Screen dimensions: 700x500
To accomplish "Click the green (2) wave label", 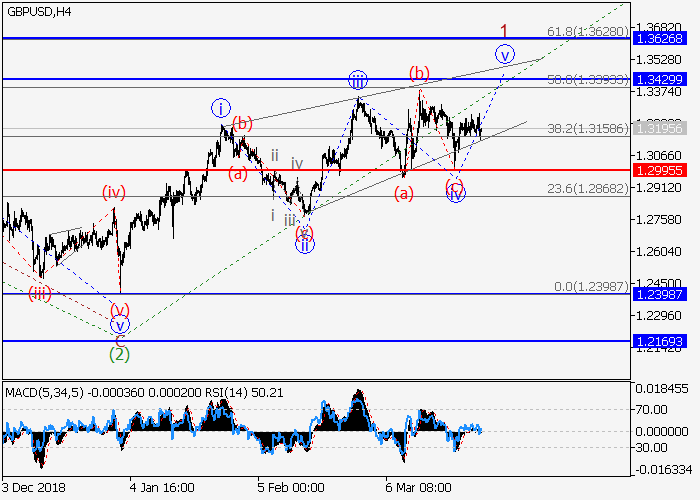I will pos(120,352).
